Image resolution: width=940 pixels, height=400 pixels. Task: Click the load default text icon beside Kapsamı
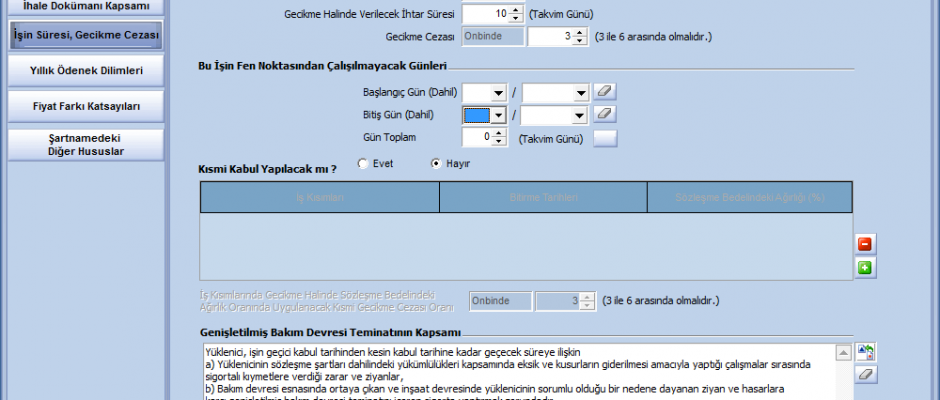point(867,352)
